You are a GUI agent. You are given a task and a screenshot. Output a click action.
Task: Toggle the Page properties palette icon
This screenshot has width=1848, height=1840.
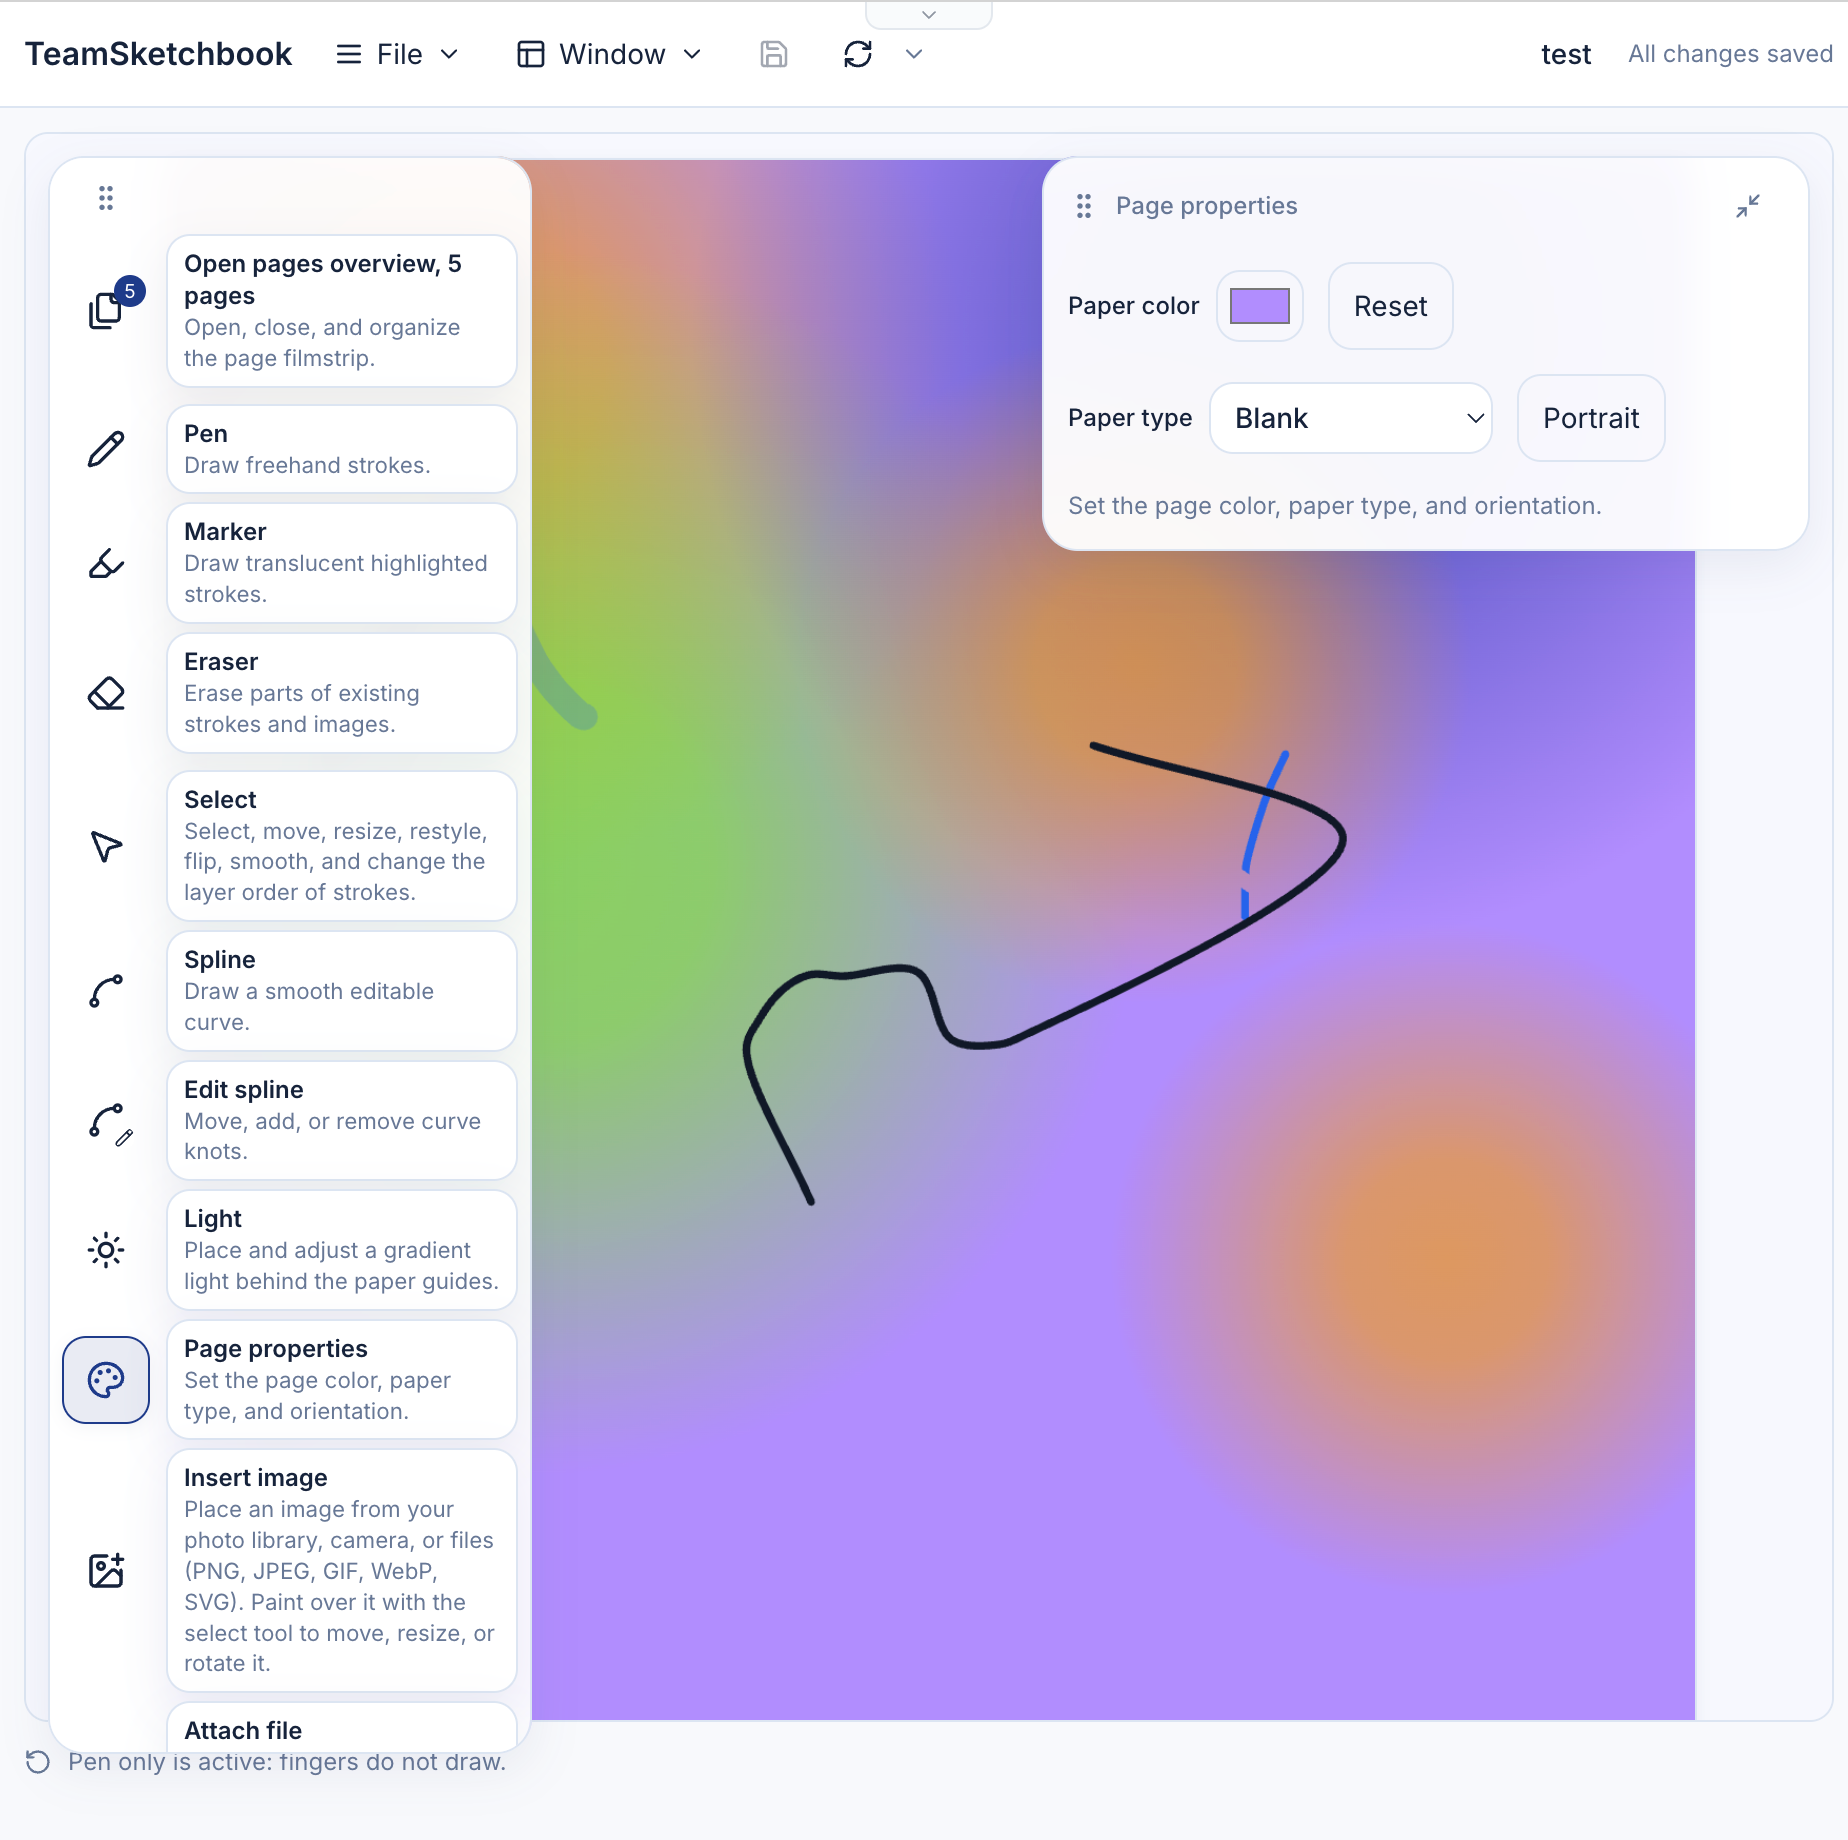pos(106,1380)
